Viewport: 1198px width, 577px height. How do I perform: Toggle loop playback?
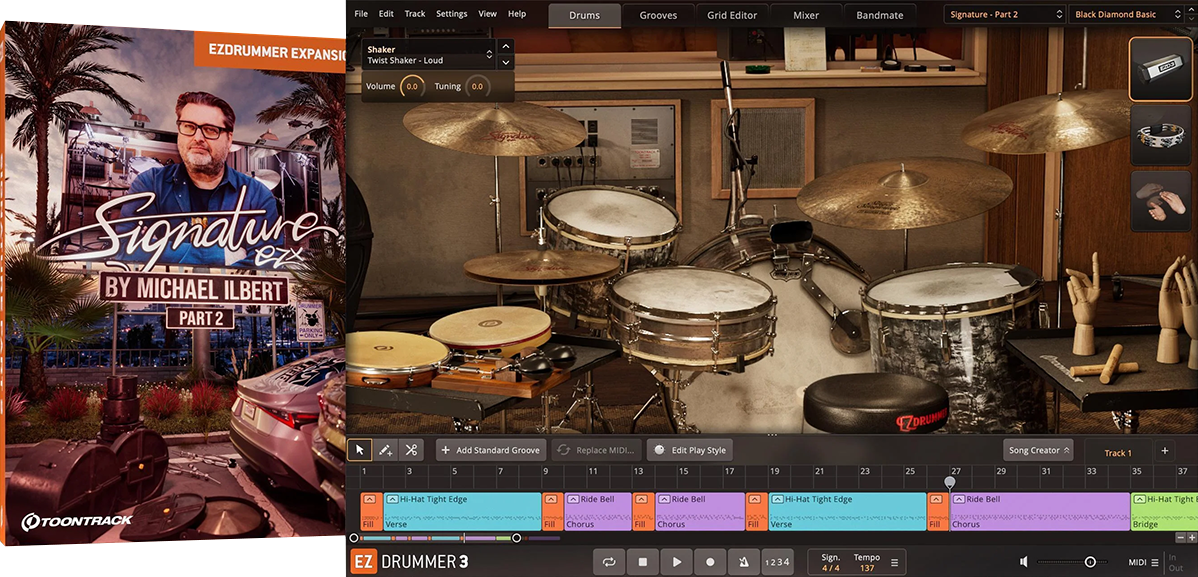(x=609, y=562)
